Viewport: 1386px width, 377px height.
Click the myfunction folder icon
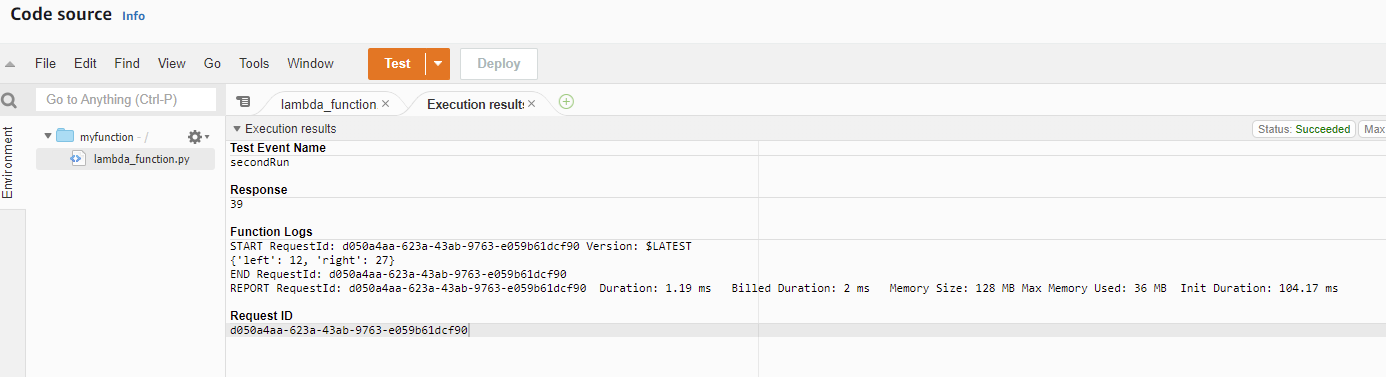pos(65,136)
